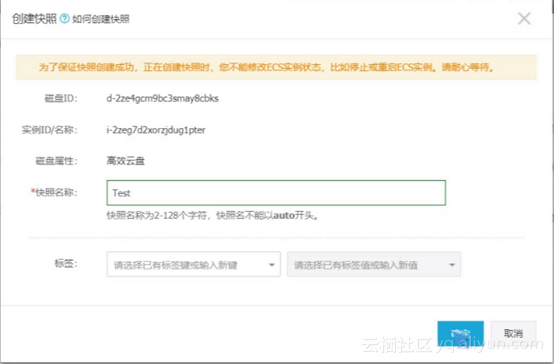Viewport: 554px width, 364px height.
Task: Click the orange ECS warning notice text
Action: (x=266, y=67)
